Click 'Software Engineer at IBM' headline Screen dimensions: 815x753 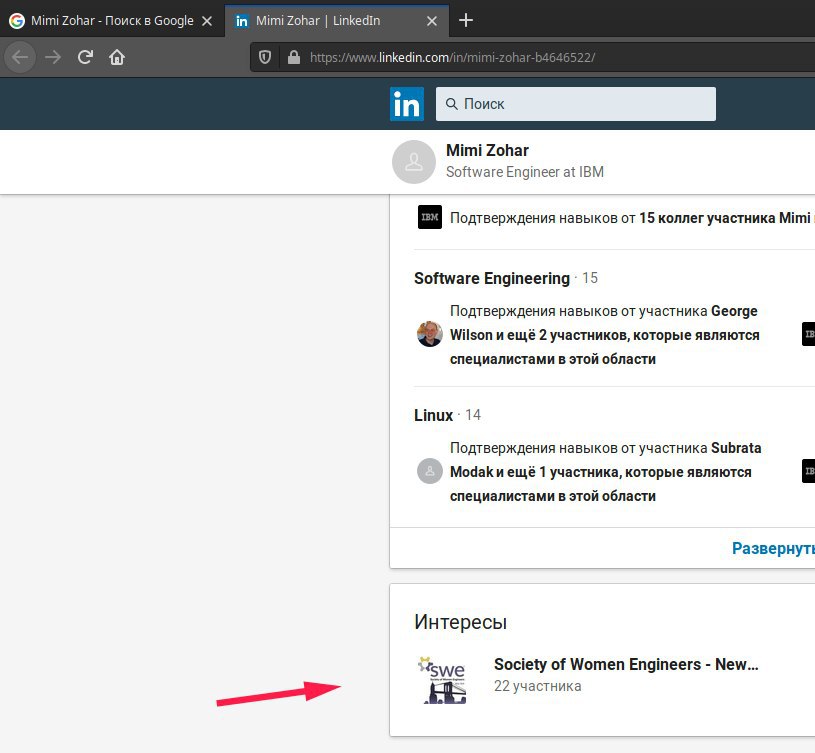pyautogui.click(x=525, y=172)
